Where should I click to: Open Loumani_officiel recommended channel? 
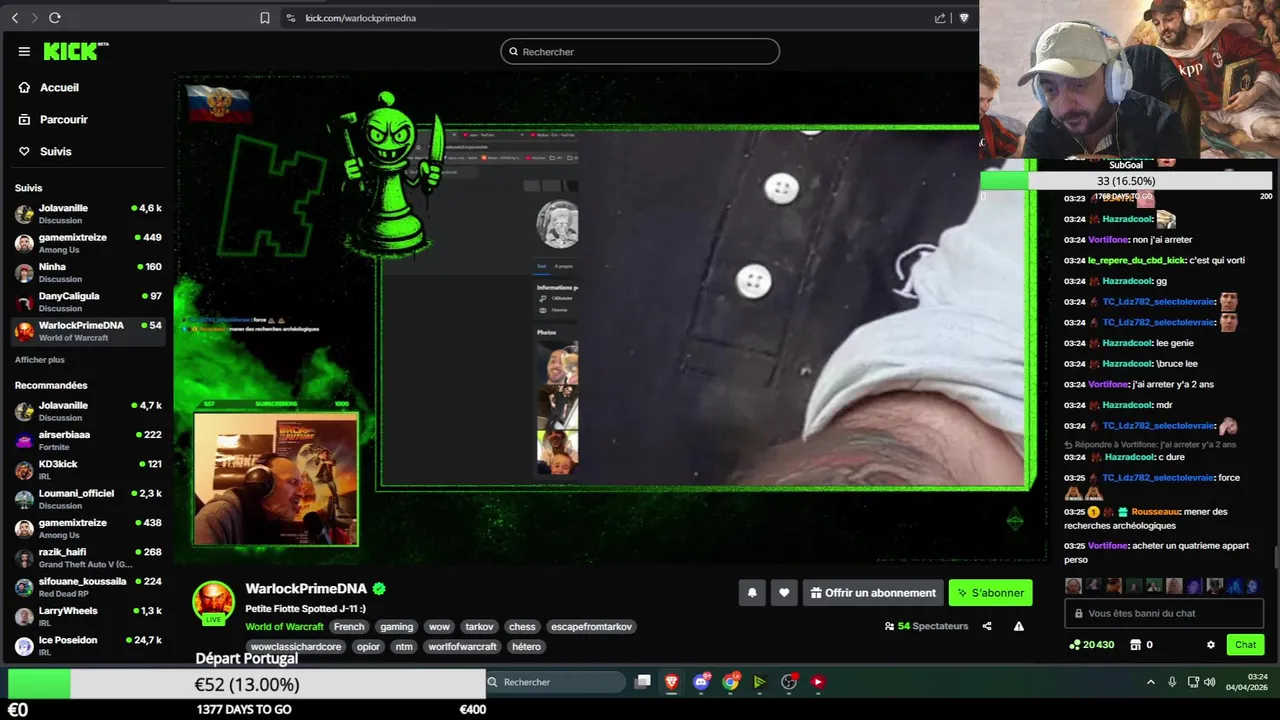(88, 499)
